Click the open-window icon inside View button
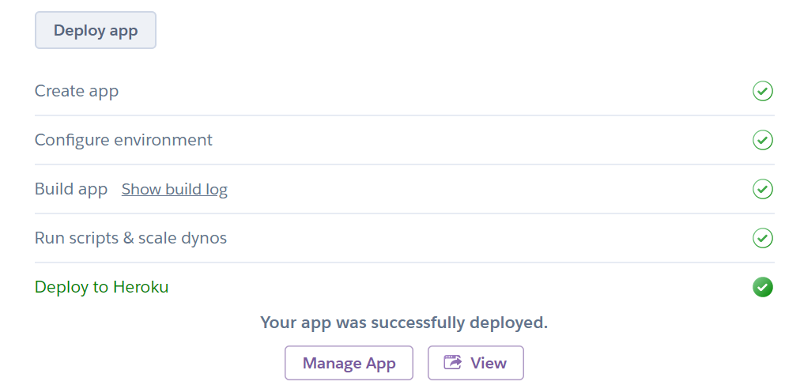Screen dimensions: 800x389 coord(453,363)
